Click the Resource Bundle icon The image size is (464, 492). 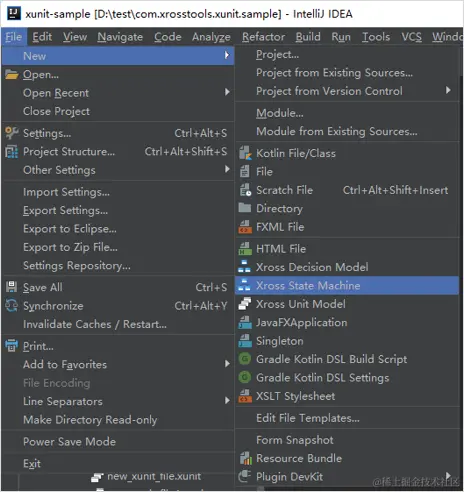(246, 458)
